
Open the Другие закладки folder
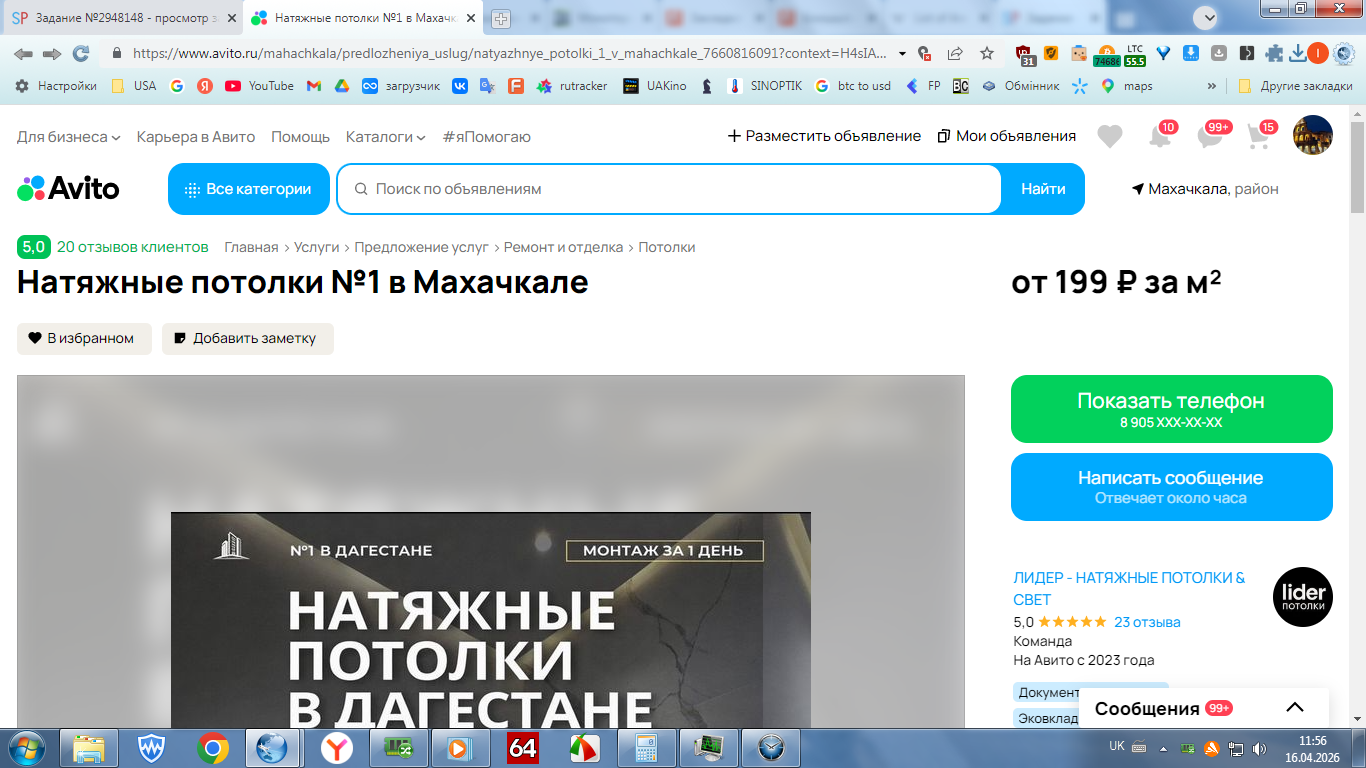click(1295, 86)
